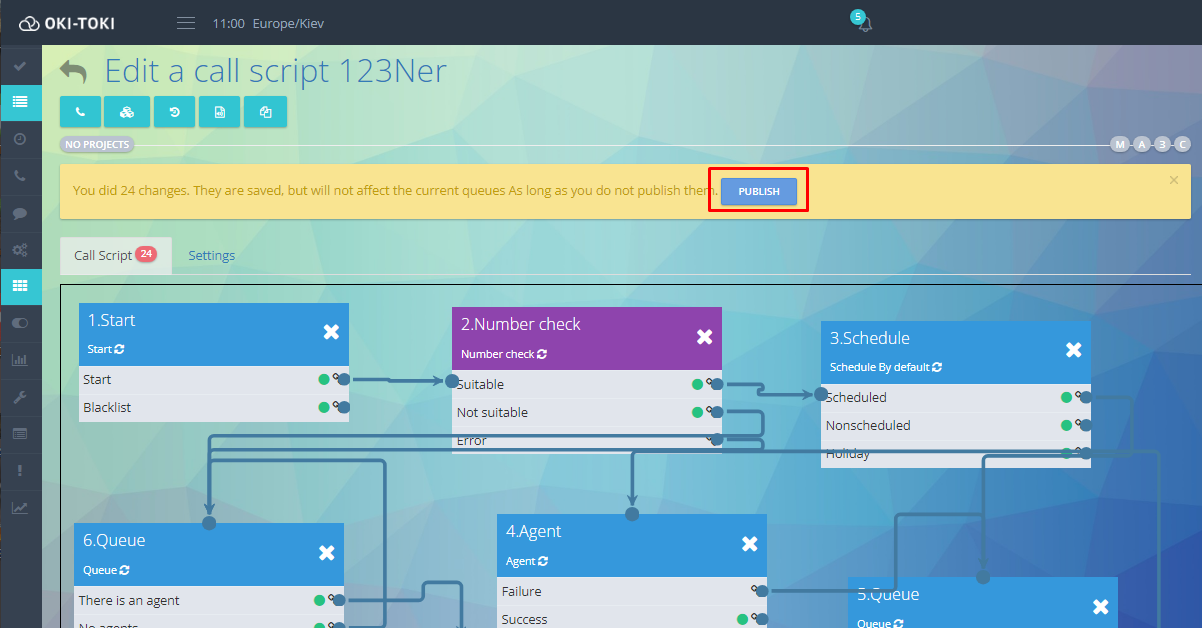Open the clock item in sidebar
The height and width of the screenshot is (628, 1202).
pyautogui.click(x=20, y=139)
